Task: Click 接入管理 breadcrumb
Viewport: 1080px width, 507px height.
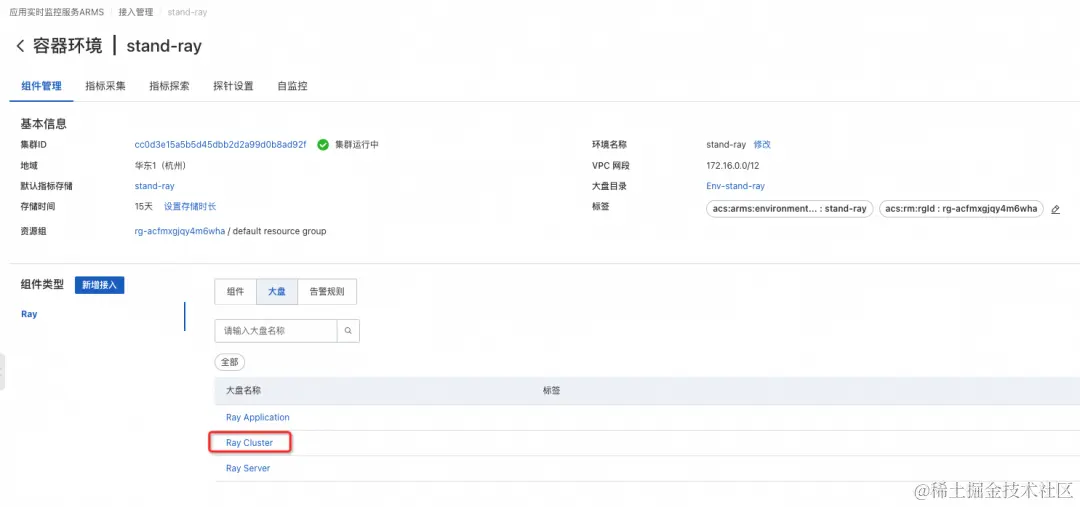Action: [x=135, y=12]
